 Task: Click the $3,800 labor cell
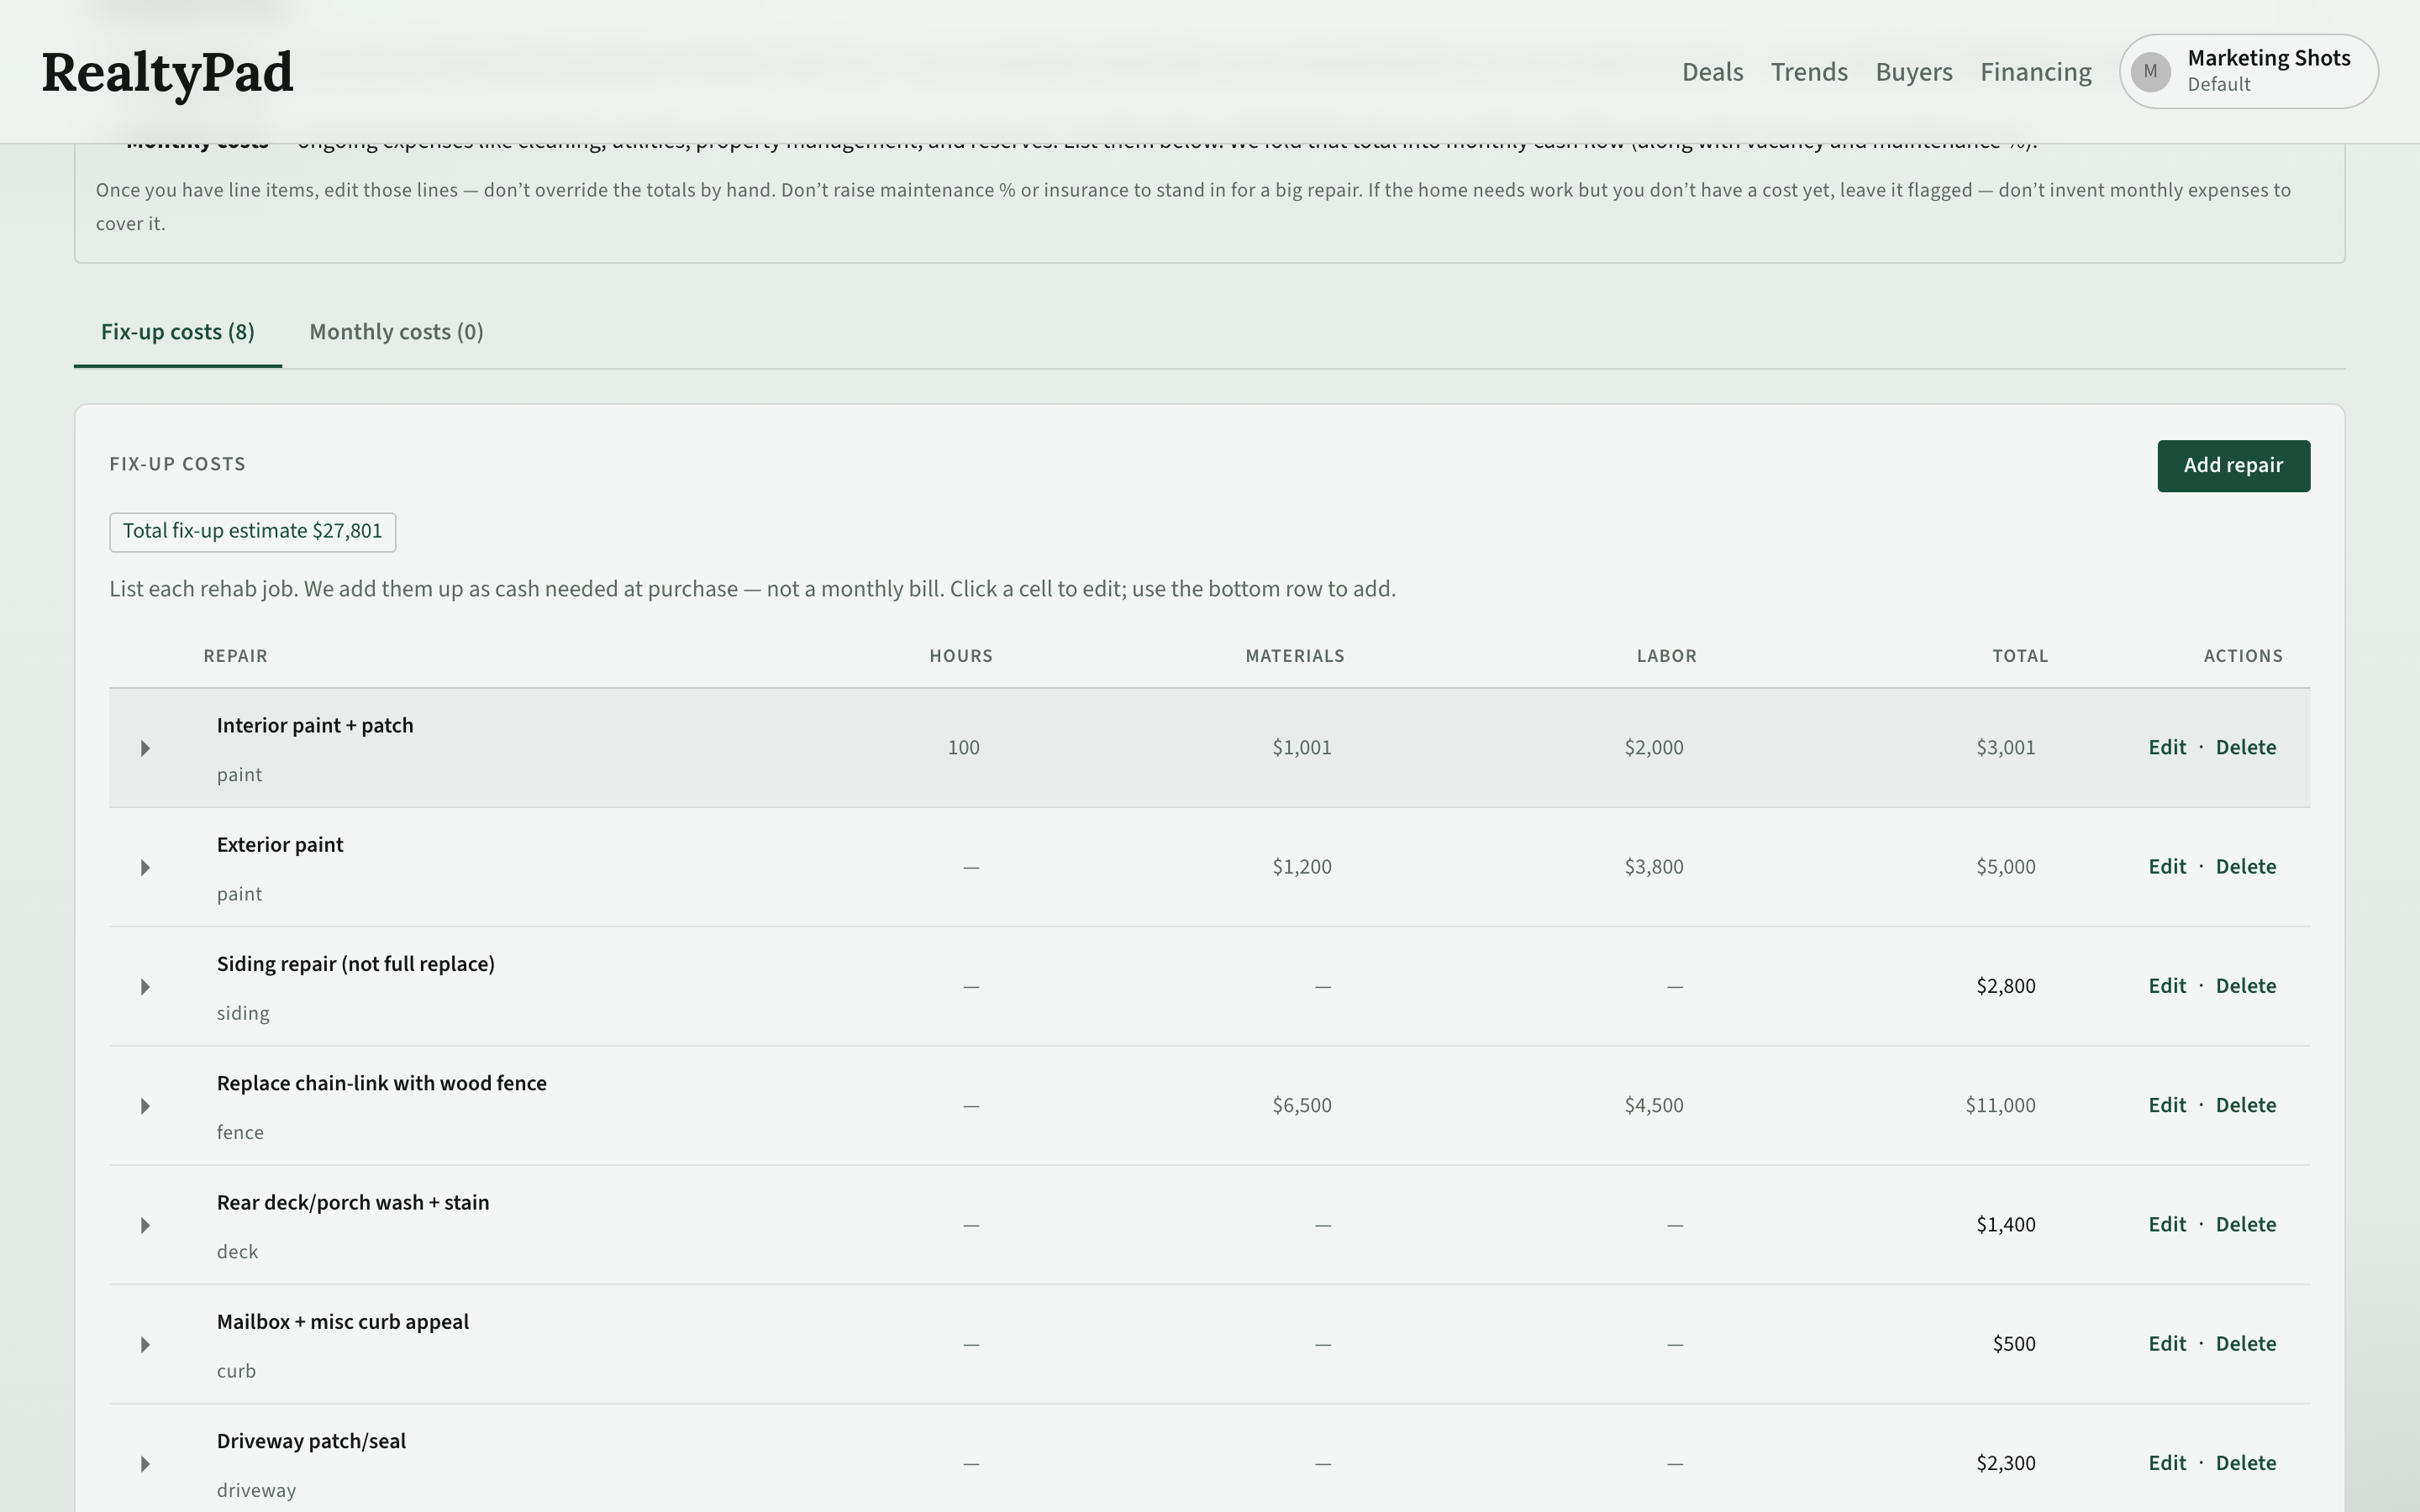pos(1653,867)
